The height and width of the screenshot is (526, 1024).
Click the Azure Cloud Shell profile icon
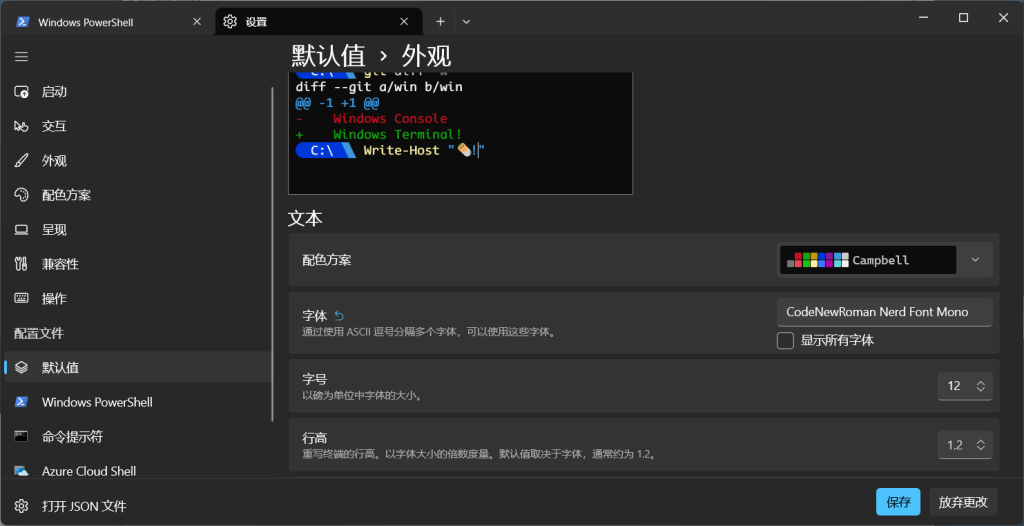pos(22,470)
